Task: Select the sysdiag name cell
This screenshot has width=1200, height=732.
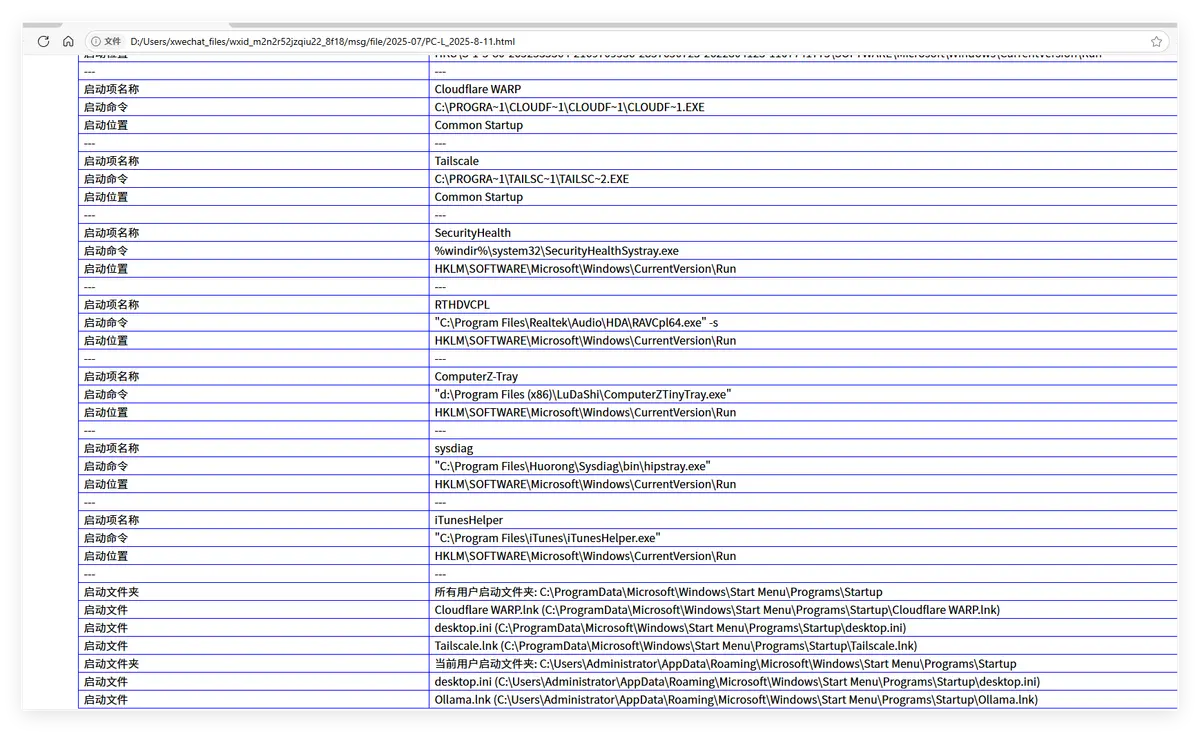Action: pyautogui.click(x=803, y=449)
